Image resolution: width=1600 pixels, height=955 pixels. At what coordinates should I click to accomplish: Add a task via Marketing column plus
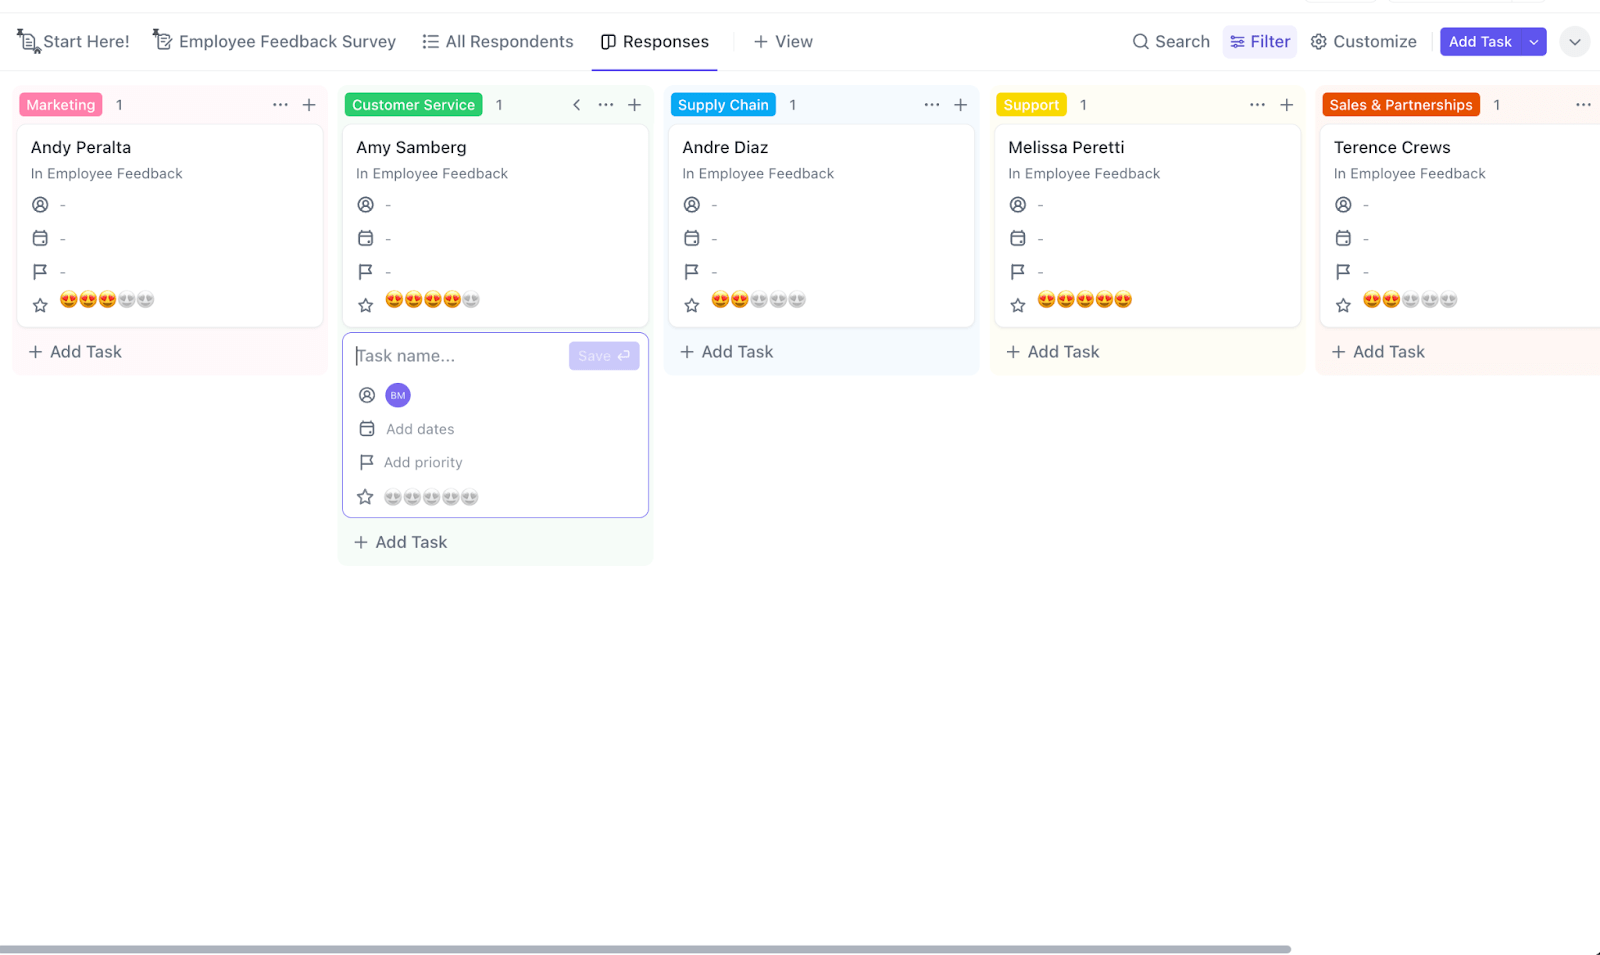309,105
